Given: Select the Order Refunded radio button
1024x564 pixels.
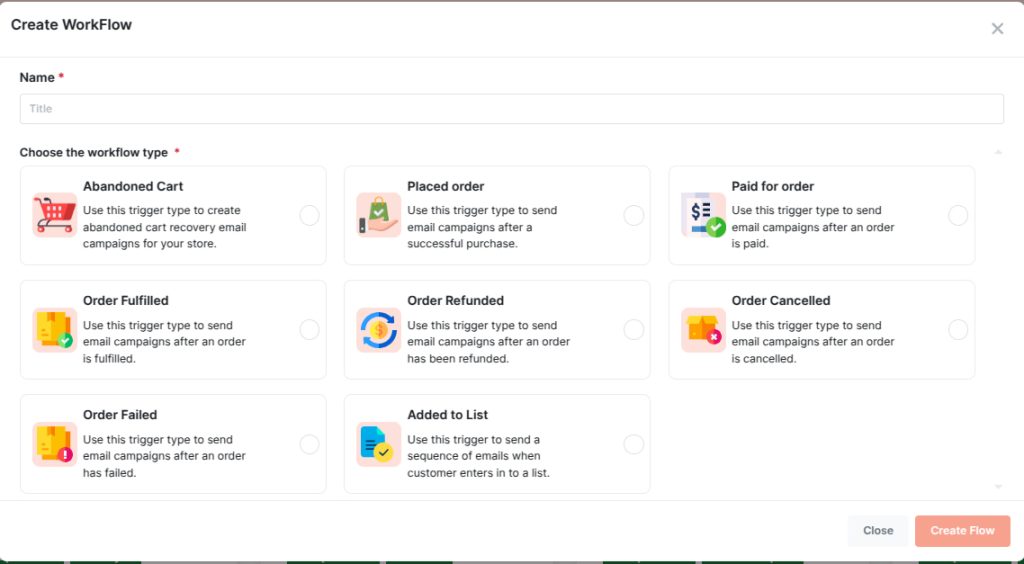Looking at the screenshot, I should [x=633, y=330].
